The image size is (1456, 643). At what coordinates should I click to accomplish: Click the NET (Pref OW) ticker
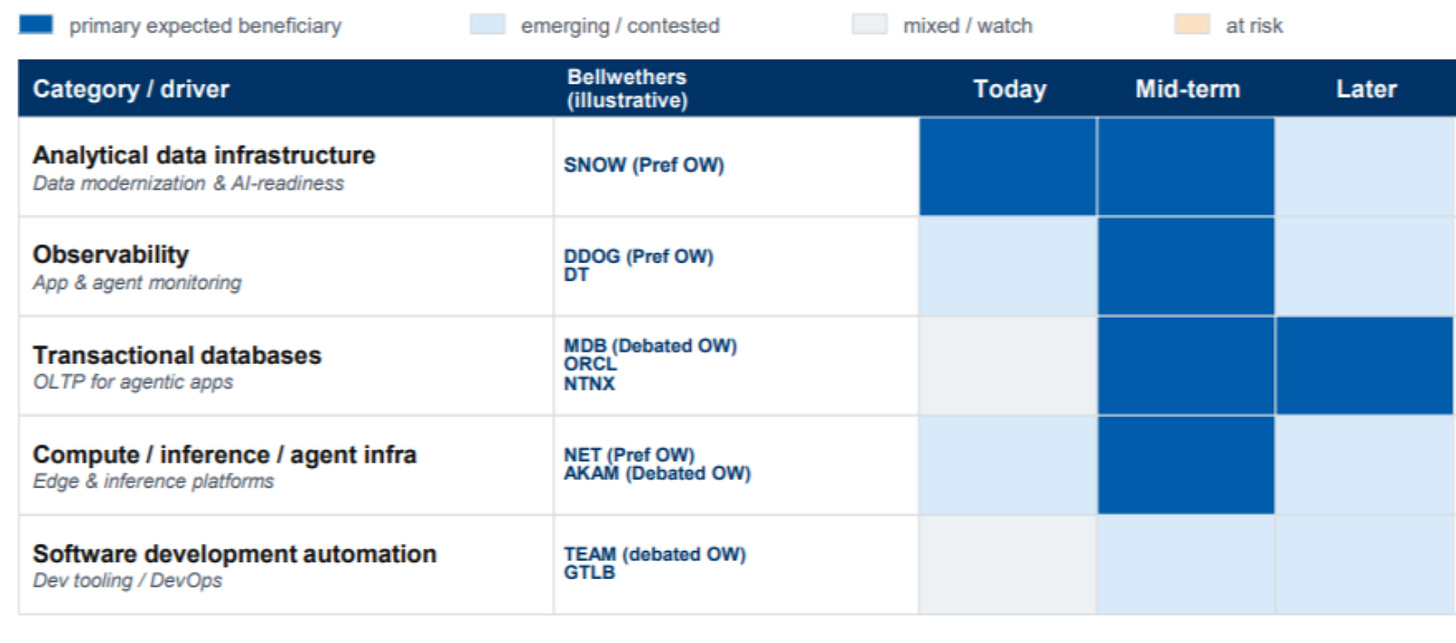point(629,456)
